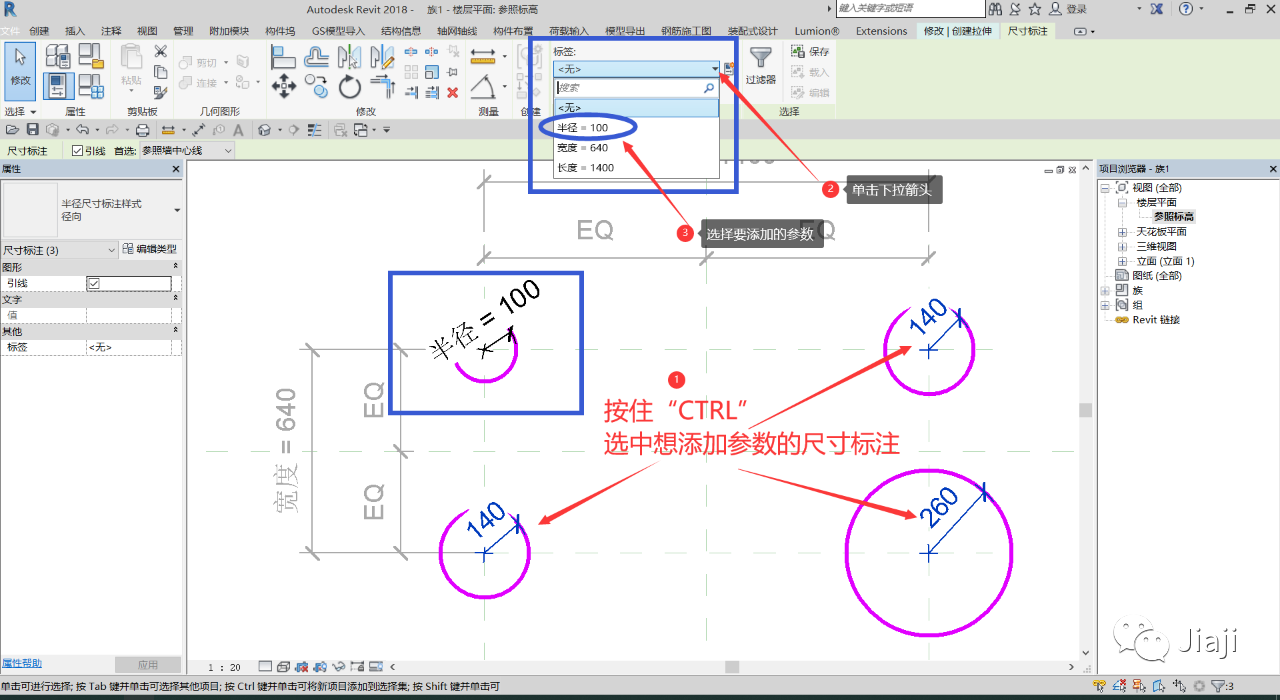This screenshot has height=700, width=1280.
Task: Click the Copy tool icon in 修改 panel
Action: (317, 87)
